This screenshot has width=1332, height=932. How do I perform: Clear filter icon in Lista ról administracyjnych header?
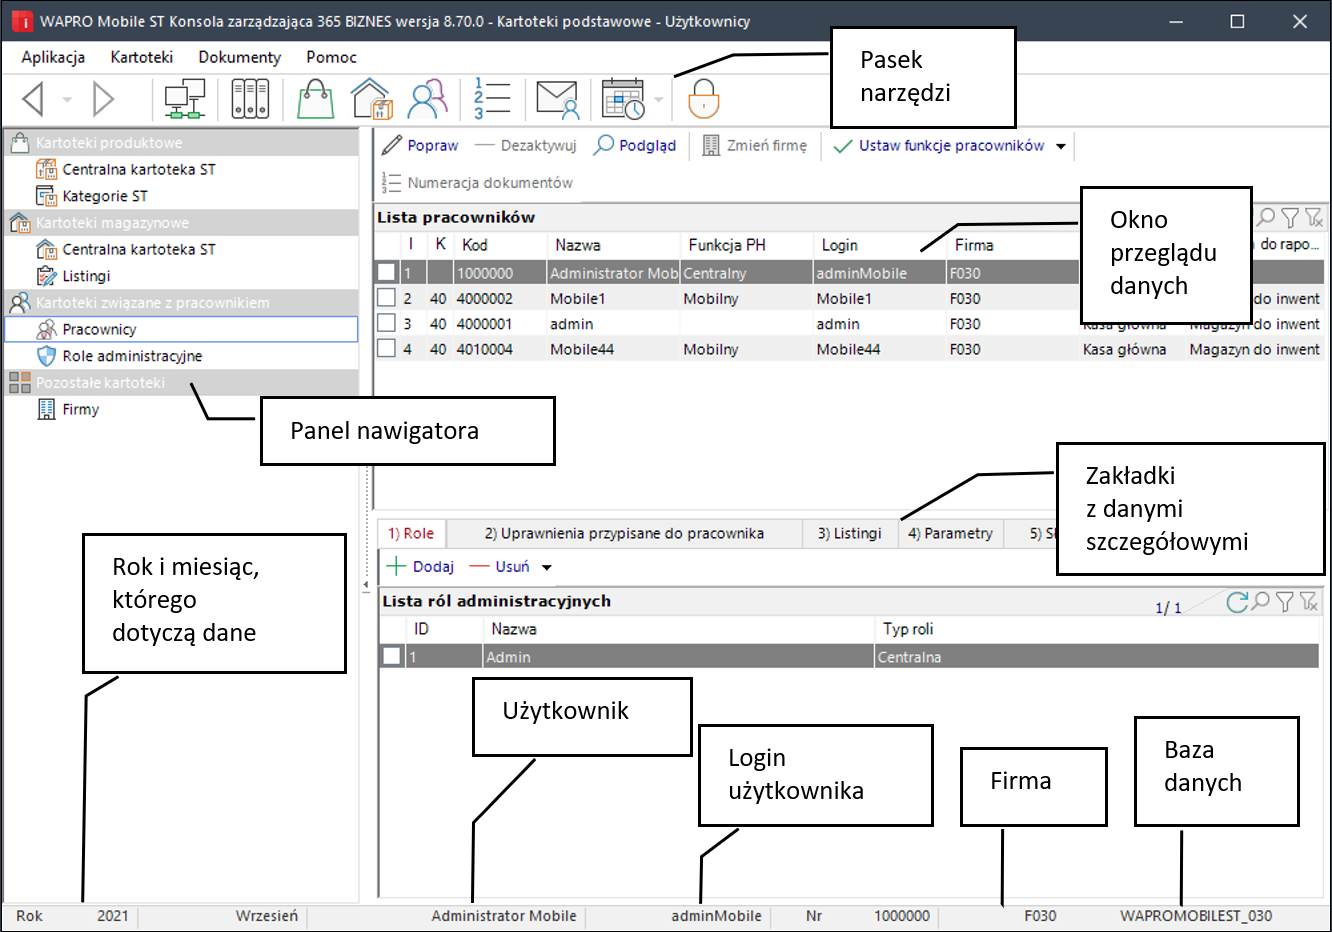(1309, 601)
